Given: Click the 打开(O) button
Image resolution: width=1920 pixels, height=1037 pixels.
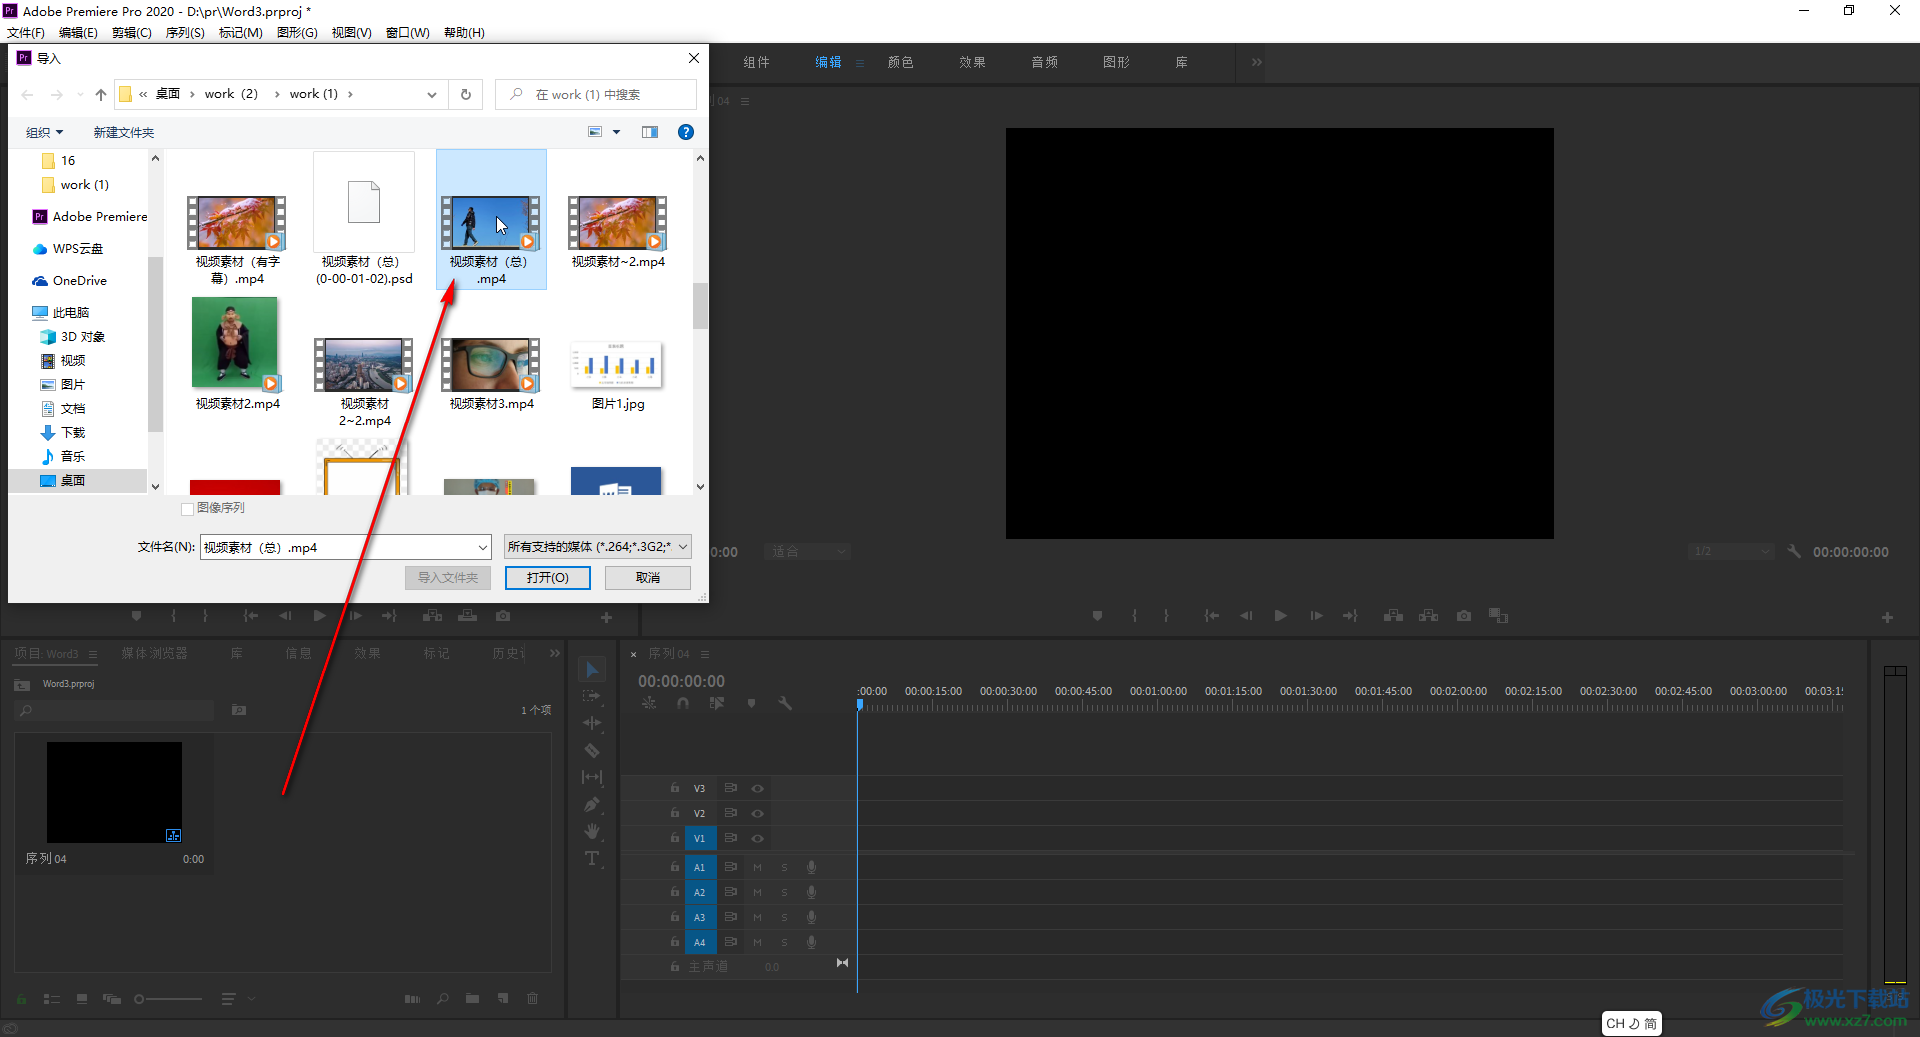Looking at the screenshot, I should click(547, 578).
